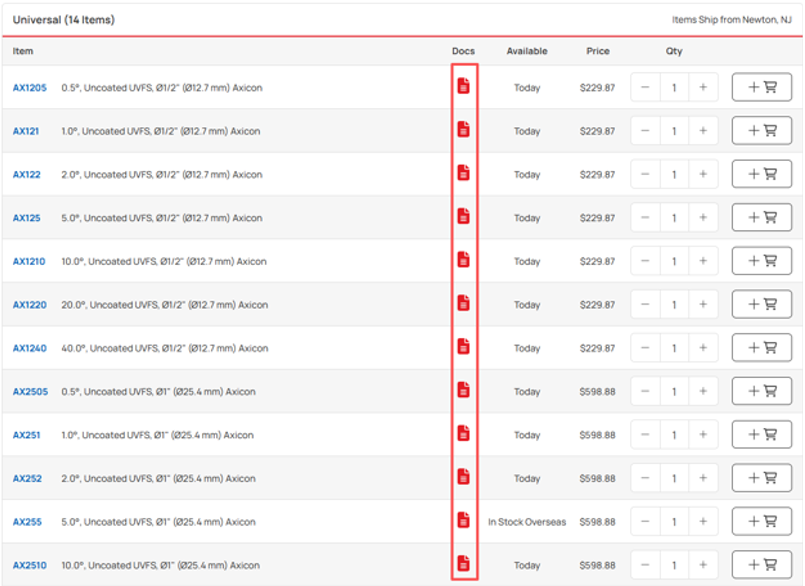Decrease quantity for AX252
805x586 pixels.
[x=645, y=478]
